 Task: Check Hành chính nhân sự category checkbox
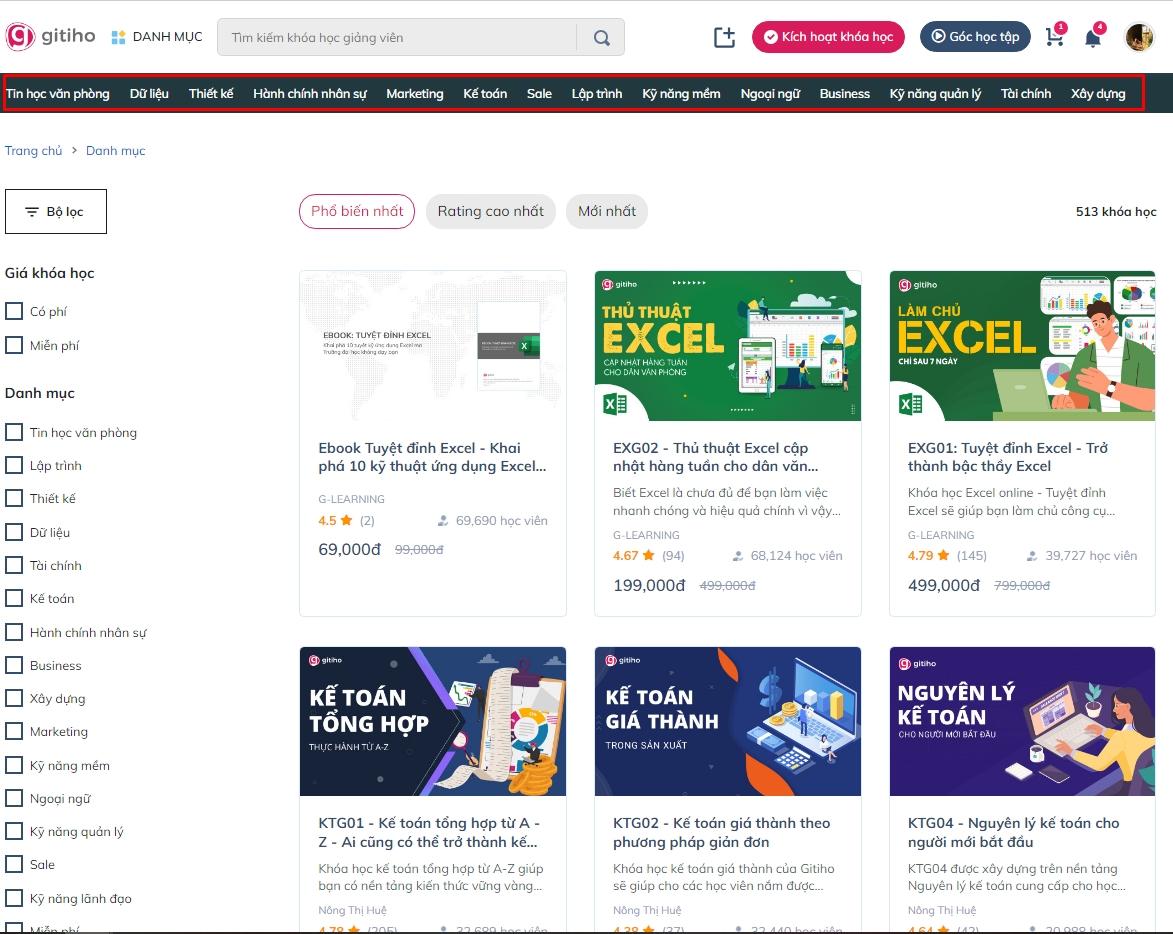[x=14, y=632]
